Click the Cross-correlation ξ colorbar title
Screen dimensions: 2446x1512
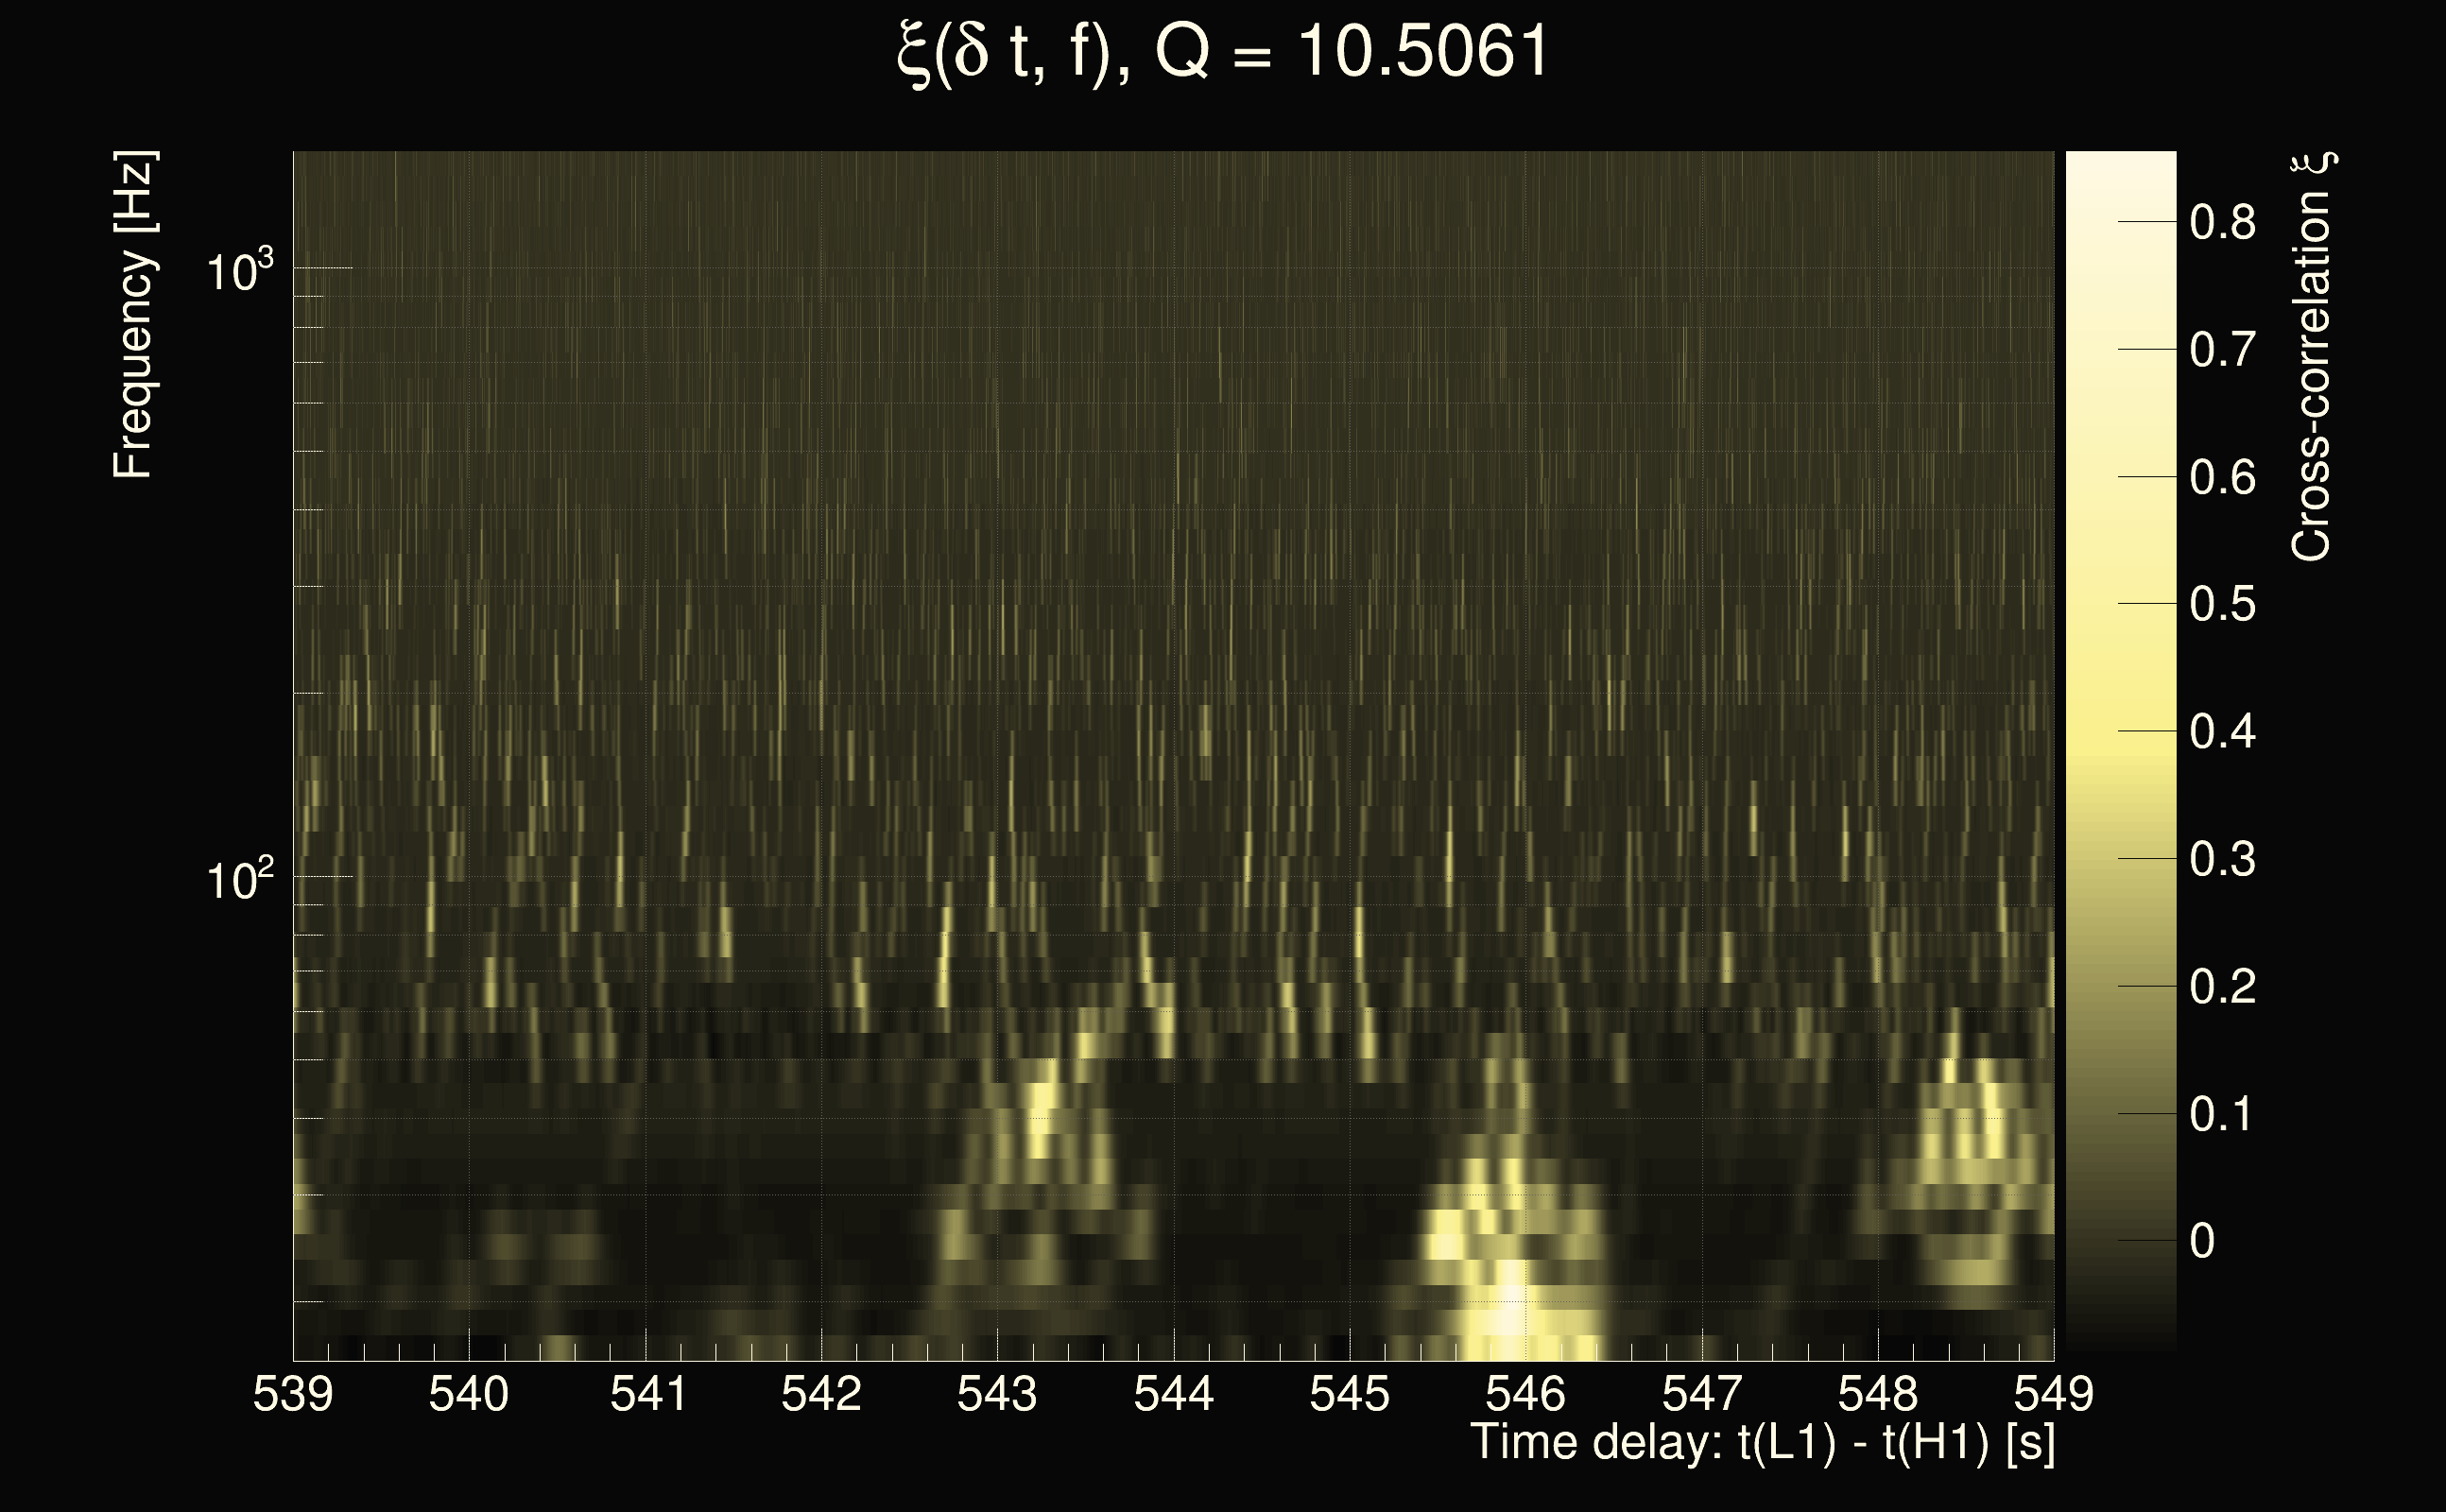(2311, 357)
